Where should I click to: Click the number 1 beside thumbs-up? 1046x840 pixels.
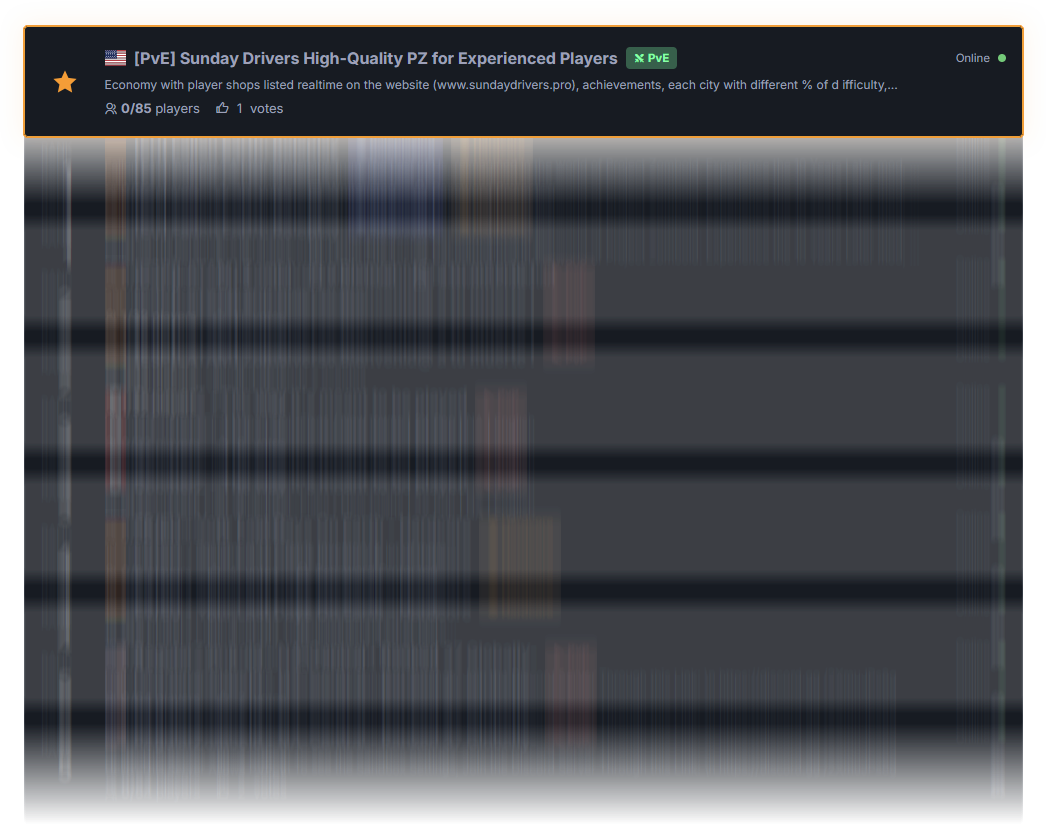click(240, 108)
